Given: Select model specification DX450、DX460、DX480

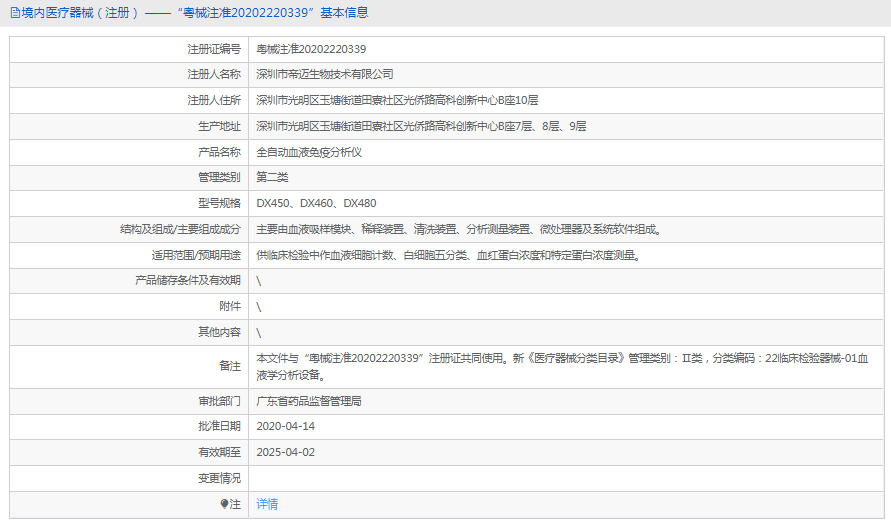Looking at the screenshot, I should tap(316, 203).
